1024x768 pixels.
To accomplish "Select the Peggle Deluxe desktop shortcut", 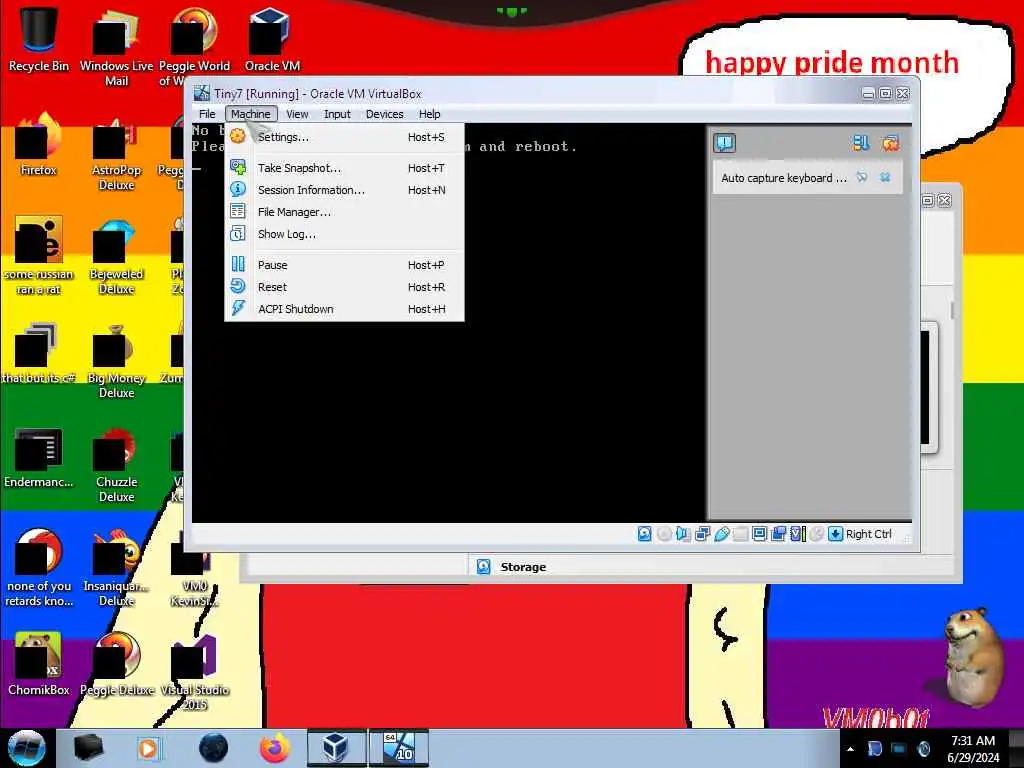I will tap(116, 663).
